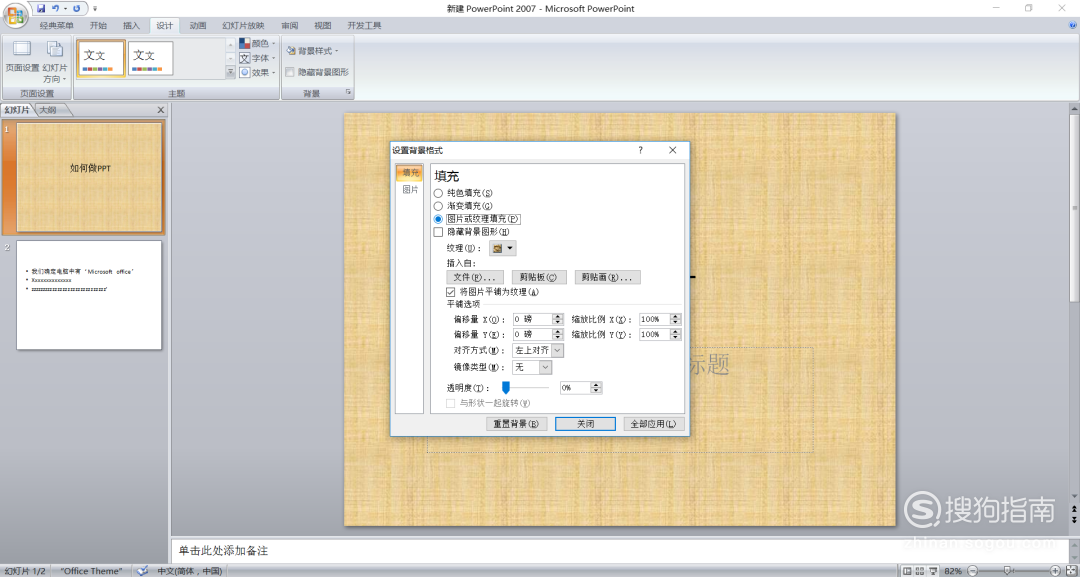1080x577 pixels.
Task: Open the 对齐方式 dropdown 左上对齐
Action: (538, 350)
